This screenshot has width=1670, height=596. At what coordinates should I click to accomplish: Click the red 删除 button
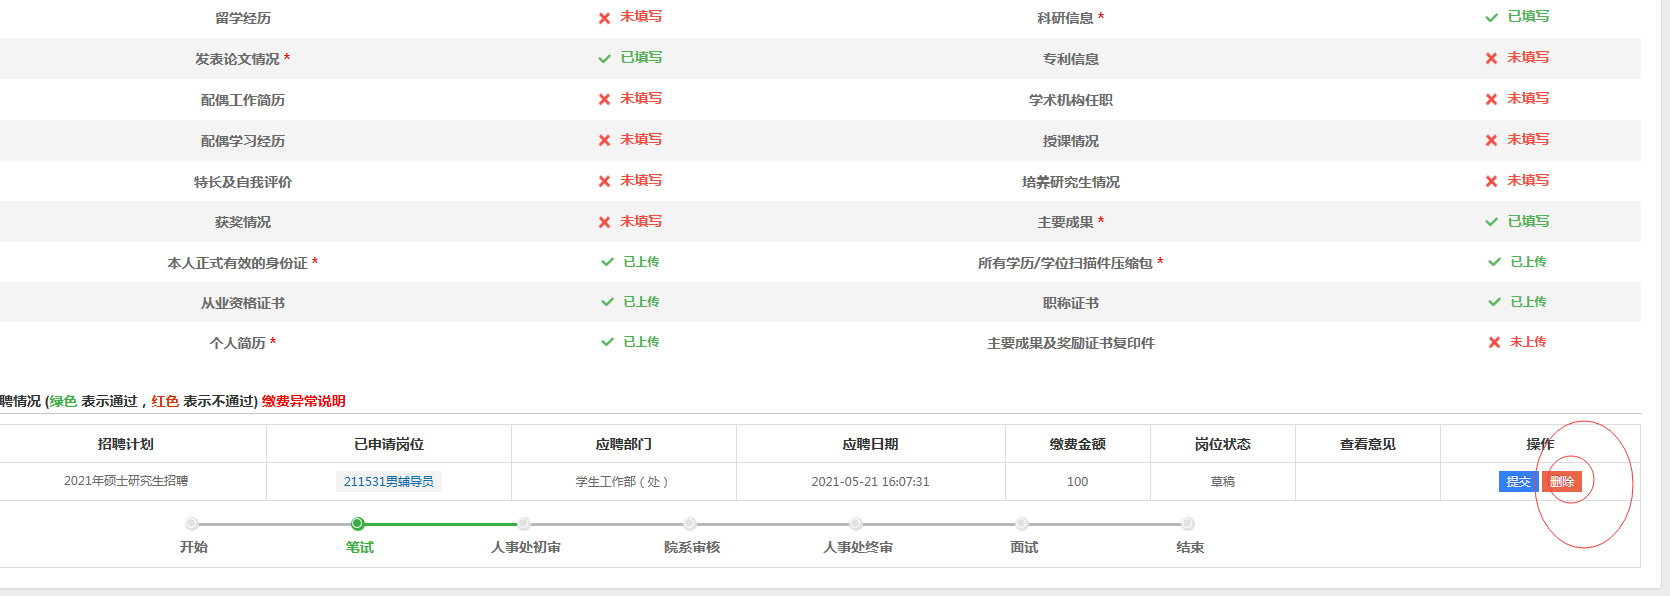pos(1561,482)
